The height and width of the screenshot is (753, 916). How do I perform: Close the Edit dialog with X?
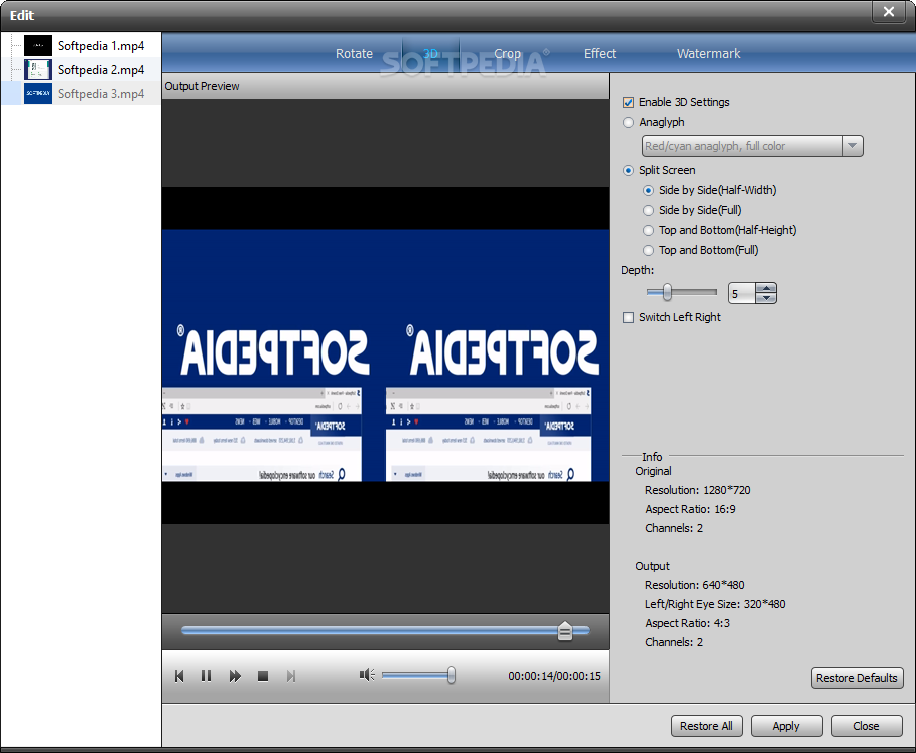click(x=889, y=12)
